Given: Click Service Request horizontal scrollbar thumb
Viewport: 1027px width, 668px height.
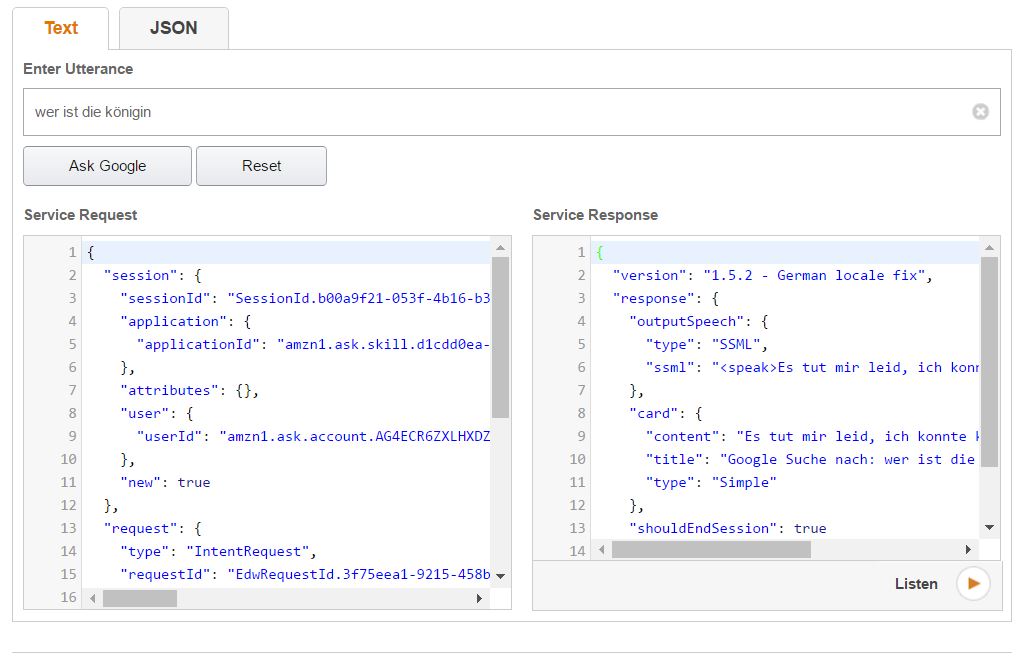Looking at the screenshot, I should coord(139,598).
